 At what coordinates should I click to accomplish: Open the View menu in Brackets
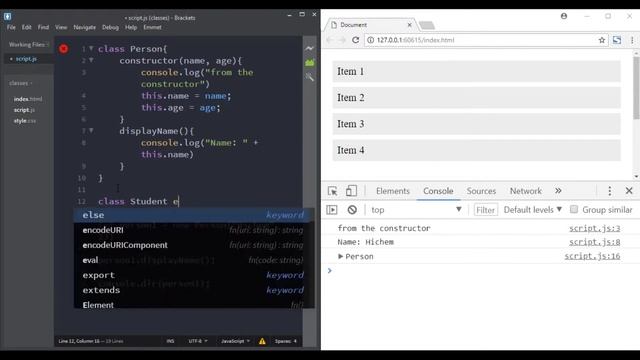tap(61, 27)
